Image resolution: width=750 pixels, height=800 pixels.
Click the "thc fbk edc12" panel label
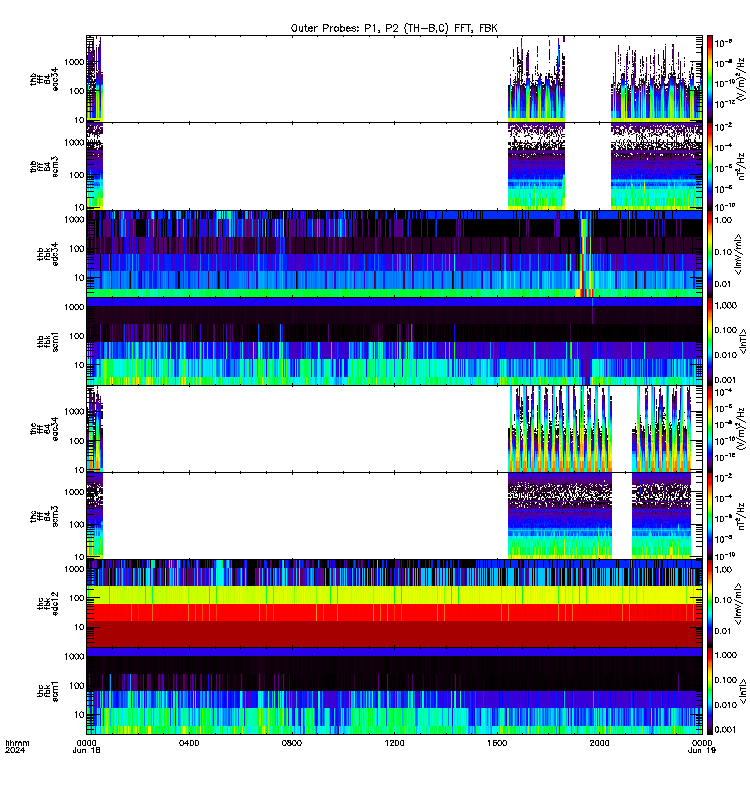(48, 604)
